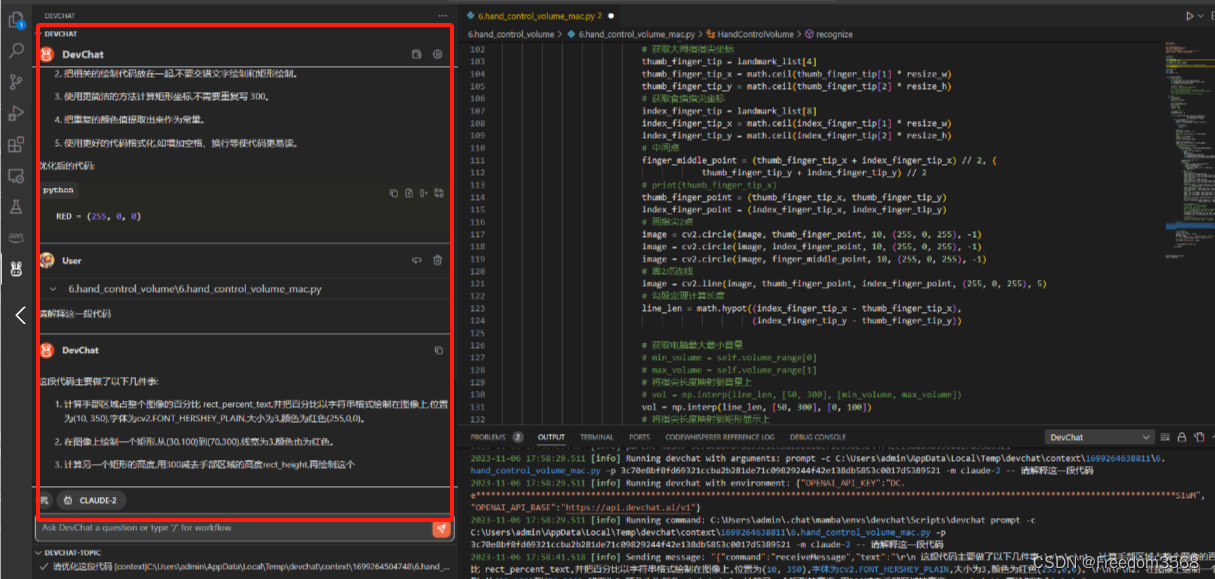Viewport: 1215px width, 579px height.
Task: View diff for the python code block
Action: click(x=439, y=192)
